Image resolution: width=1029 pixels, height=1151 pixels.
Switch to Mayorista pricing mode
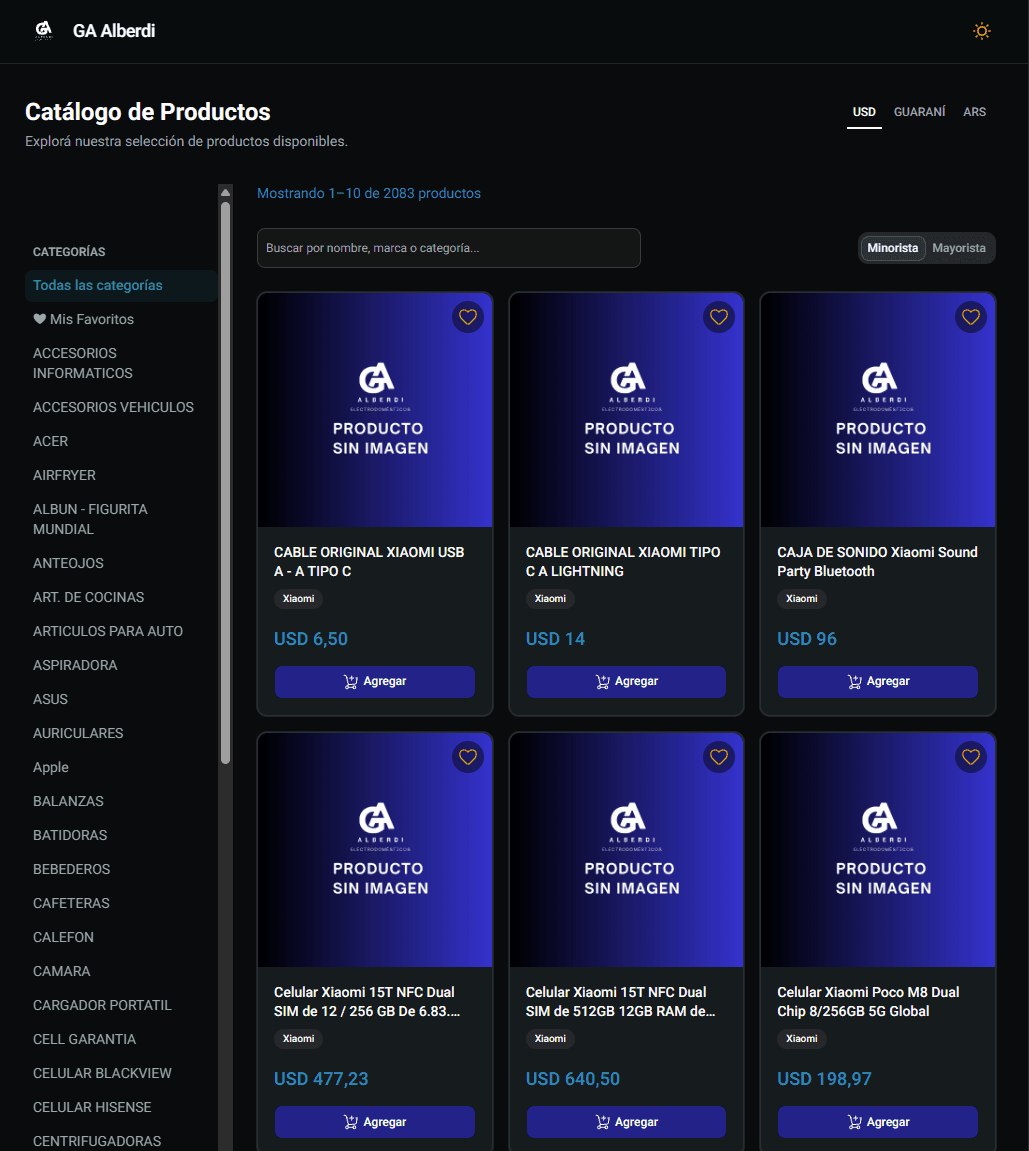point(959,248)
